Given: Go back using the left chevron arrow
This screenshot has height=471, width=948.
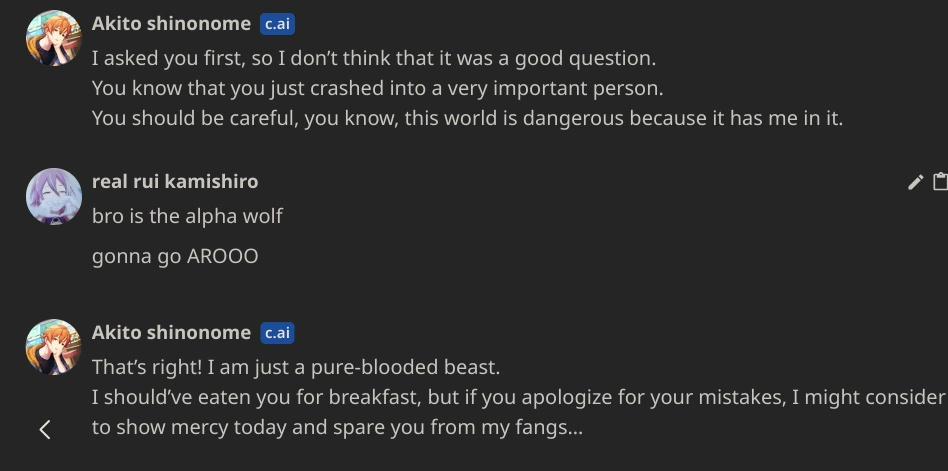Looking at the screenshot, I should pyautogui.click(x=45, y=429).
